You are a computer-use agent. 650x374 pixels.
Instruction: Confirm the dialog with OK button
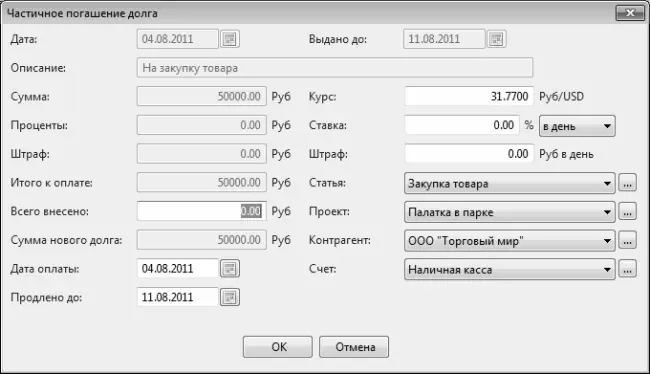[278, 347]
